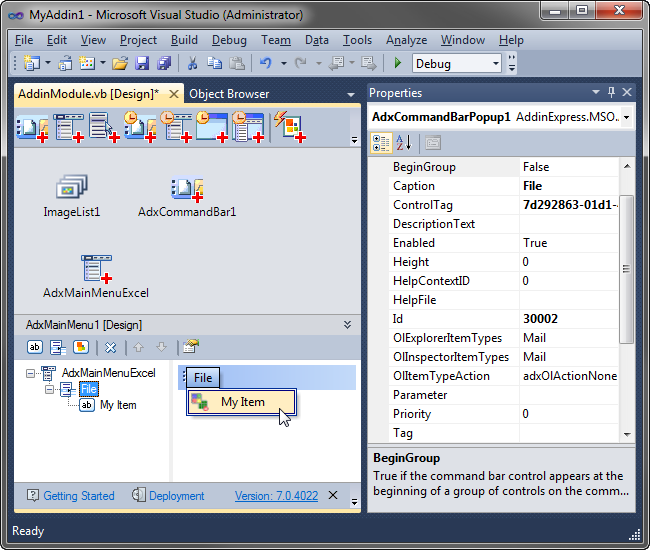
Task: Collapse the AdxMainMenu1 Design pane
Action: tap(347, 325)
